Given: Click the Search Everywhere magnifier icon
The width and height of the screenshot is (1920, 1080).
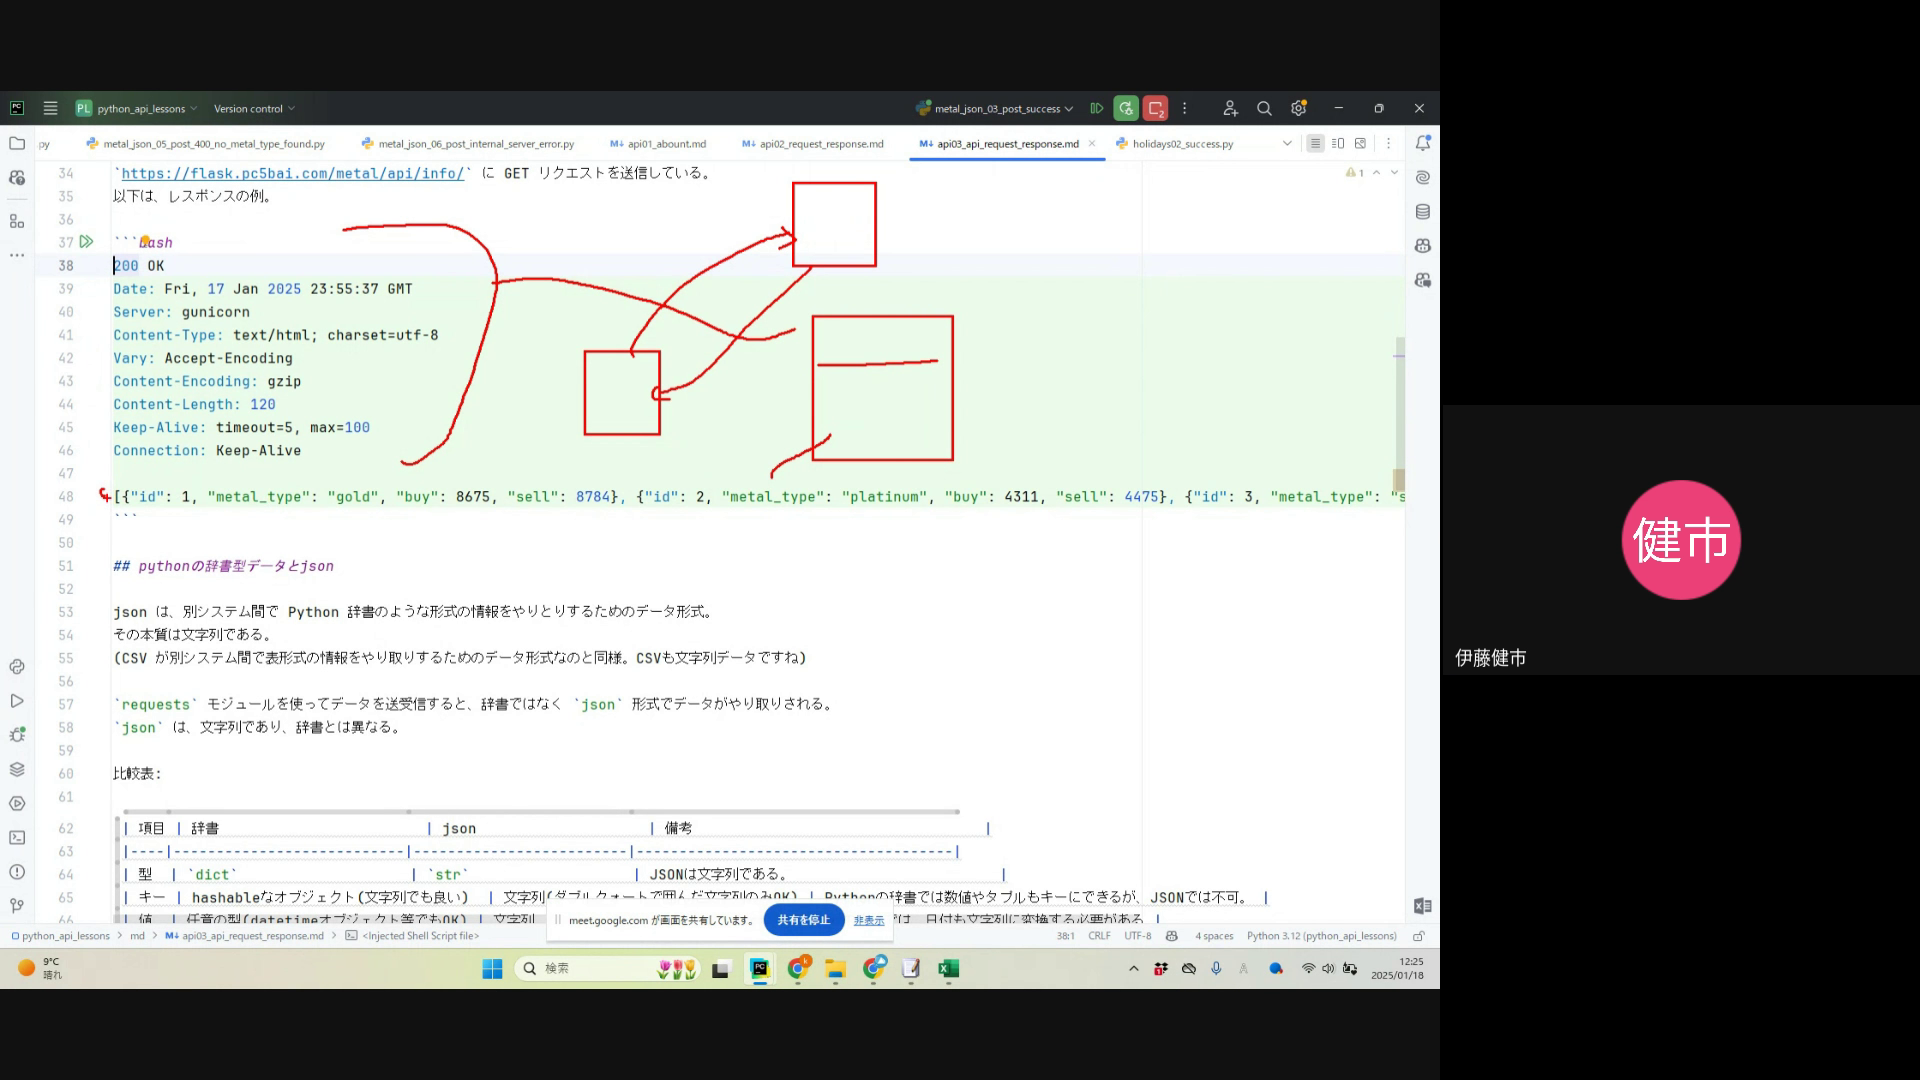Looking at the screenshot, I should point(1264,108).
